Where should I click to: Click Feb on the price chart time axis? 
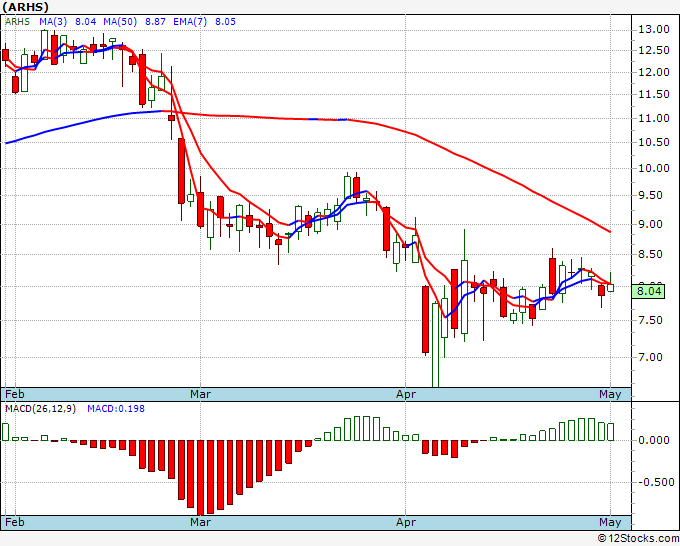pyautogui.click(x=15, y=394)
